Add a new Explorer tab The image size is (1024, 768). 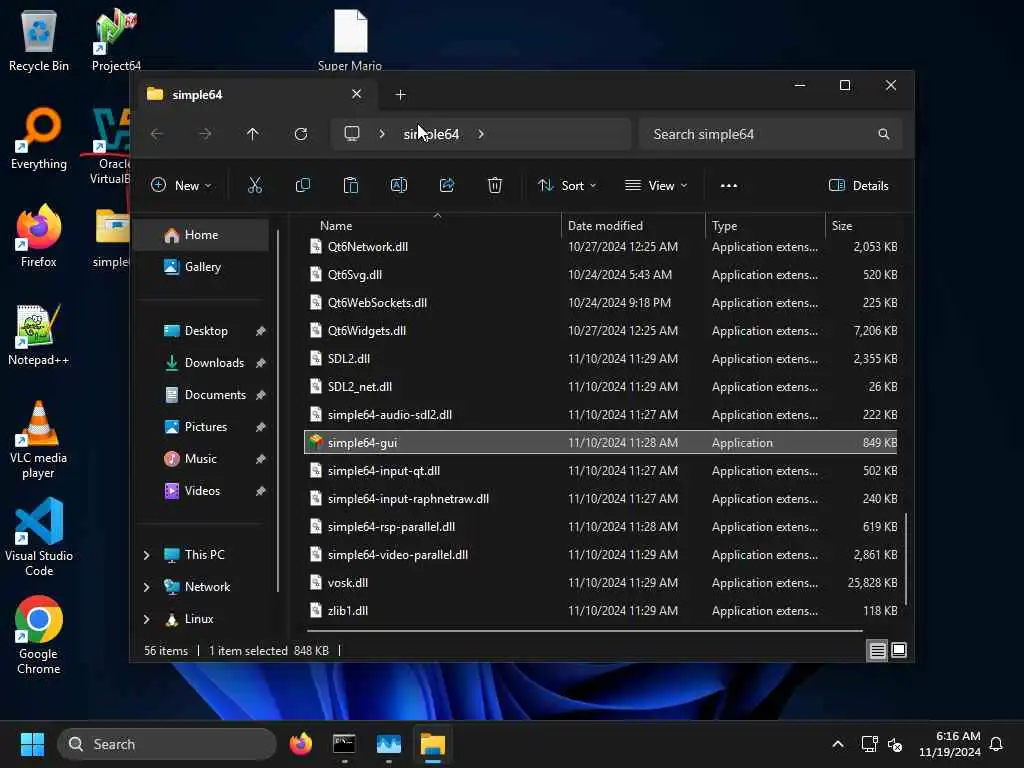pyautogui.click(x=400, y=95)
